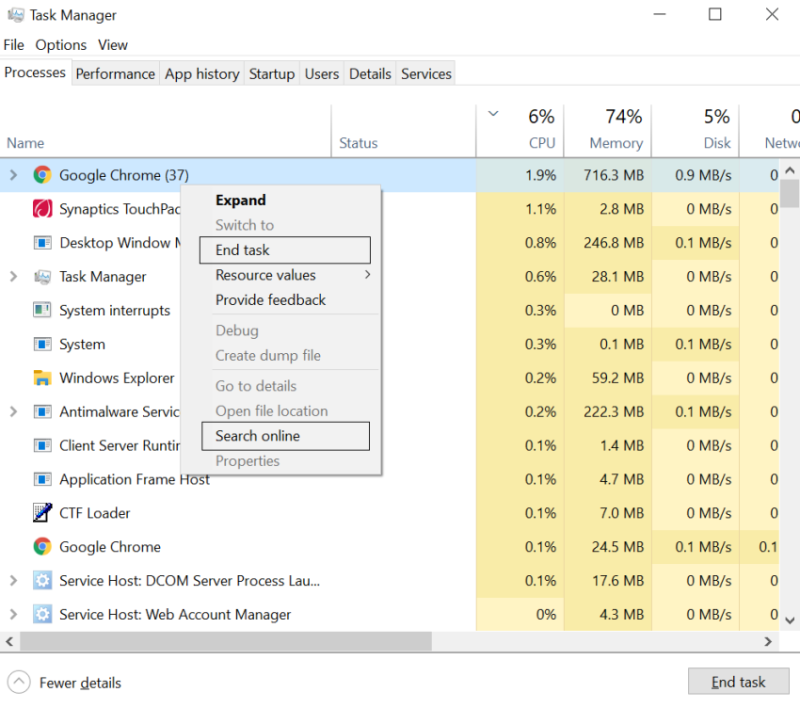The image size is (800, 708).
Task: Choose End task in the context menu
Action: tap(285, 250)
